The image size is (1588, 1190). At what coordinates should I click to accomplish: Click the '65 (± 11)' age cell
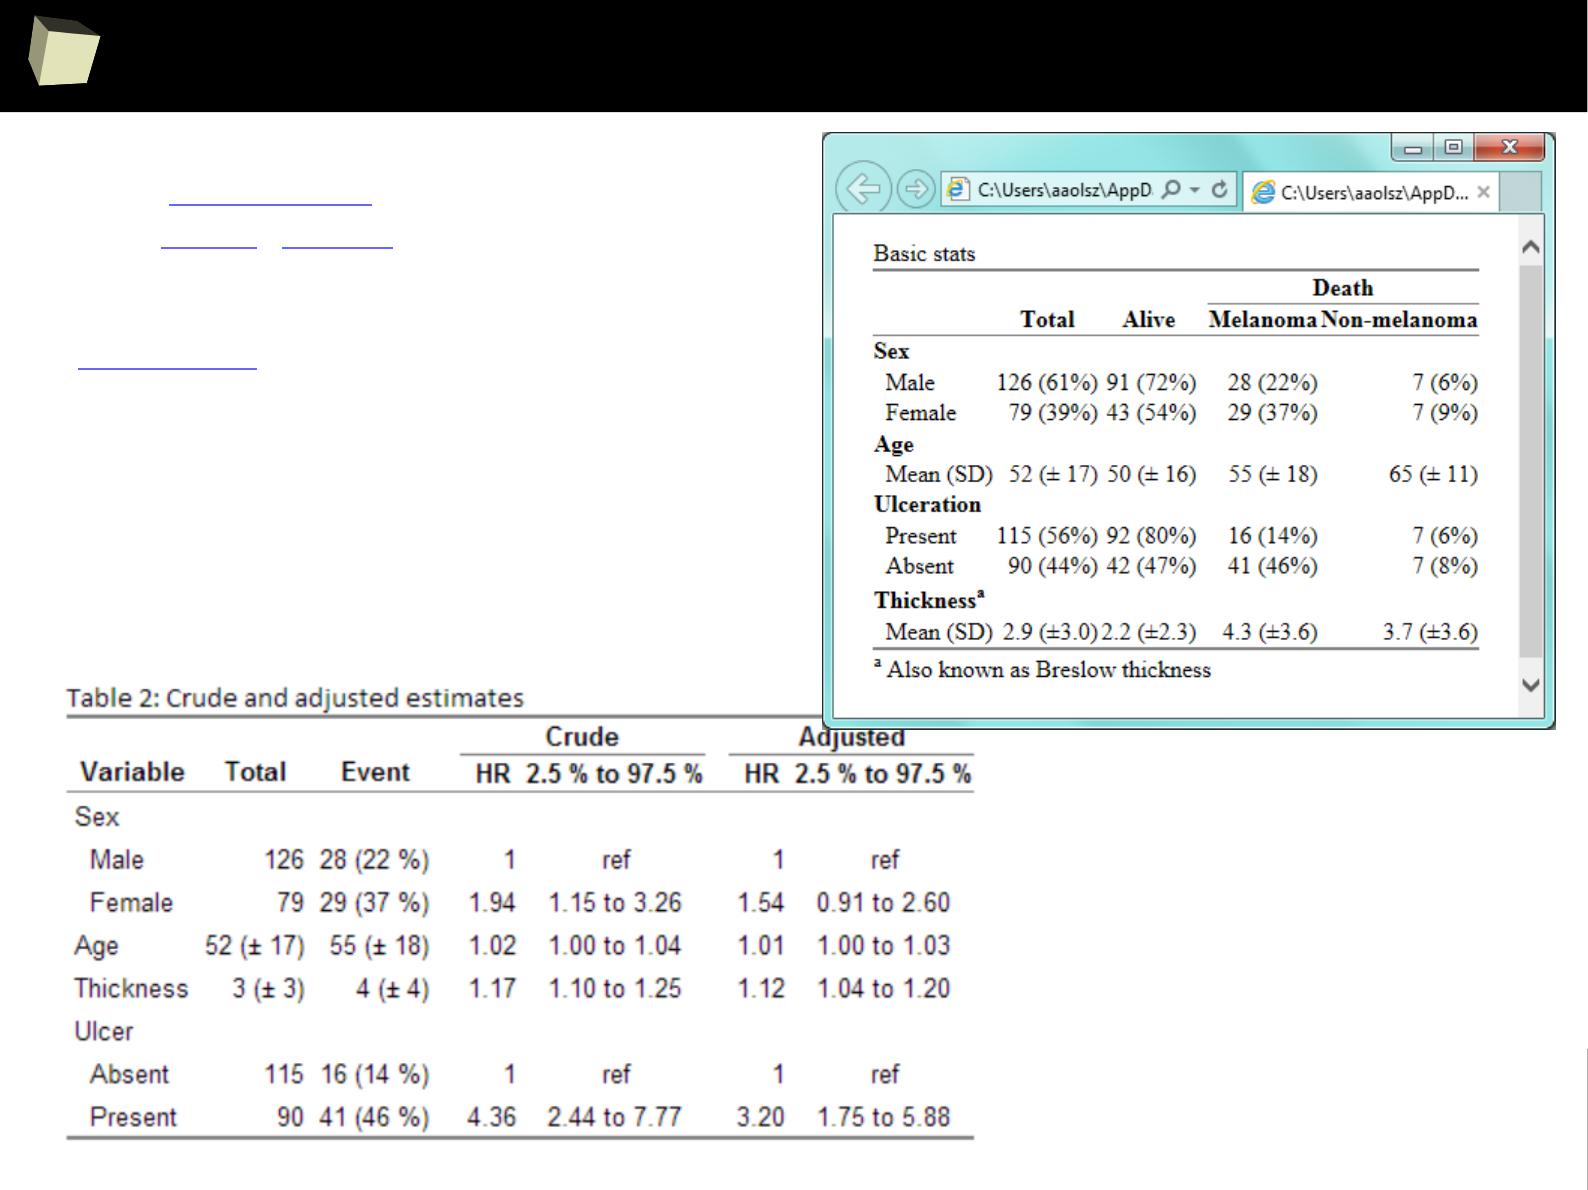pos(1433,474)
